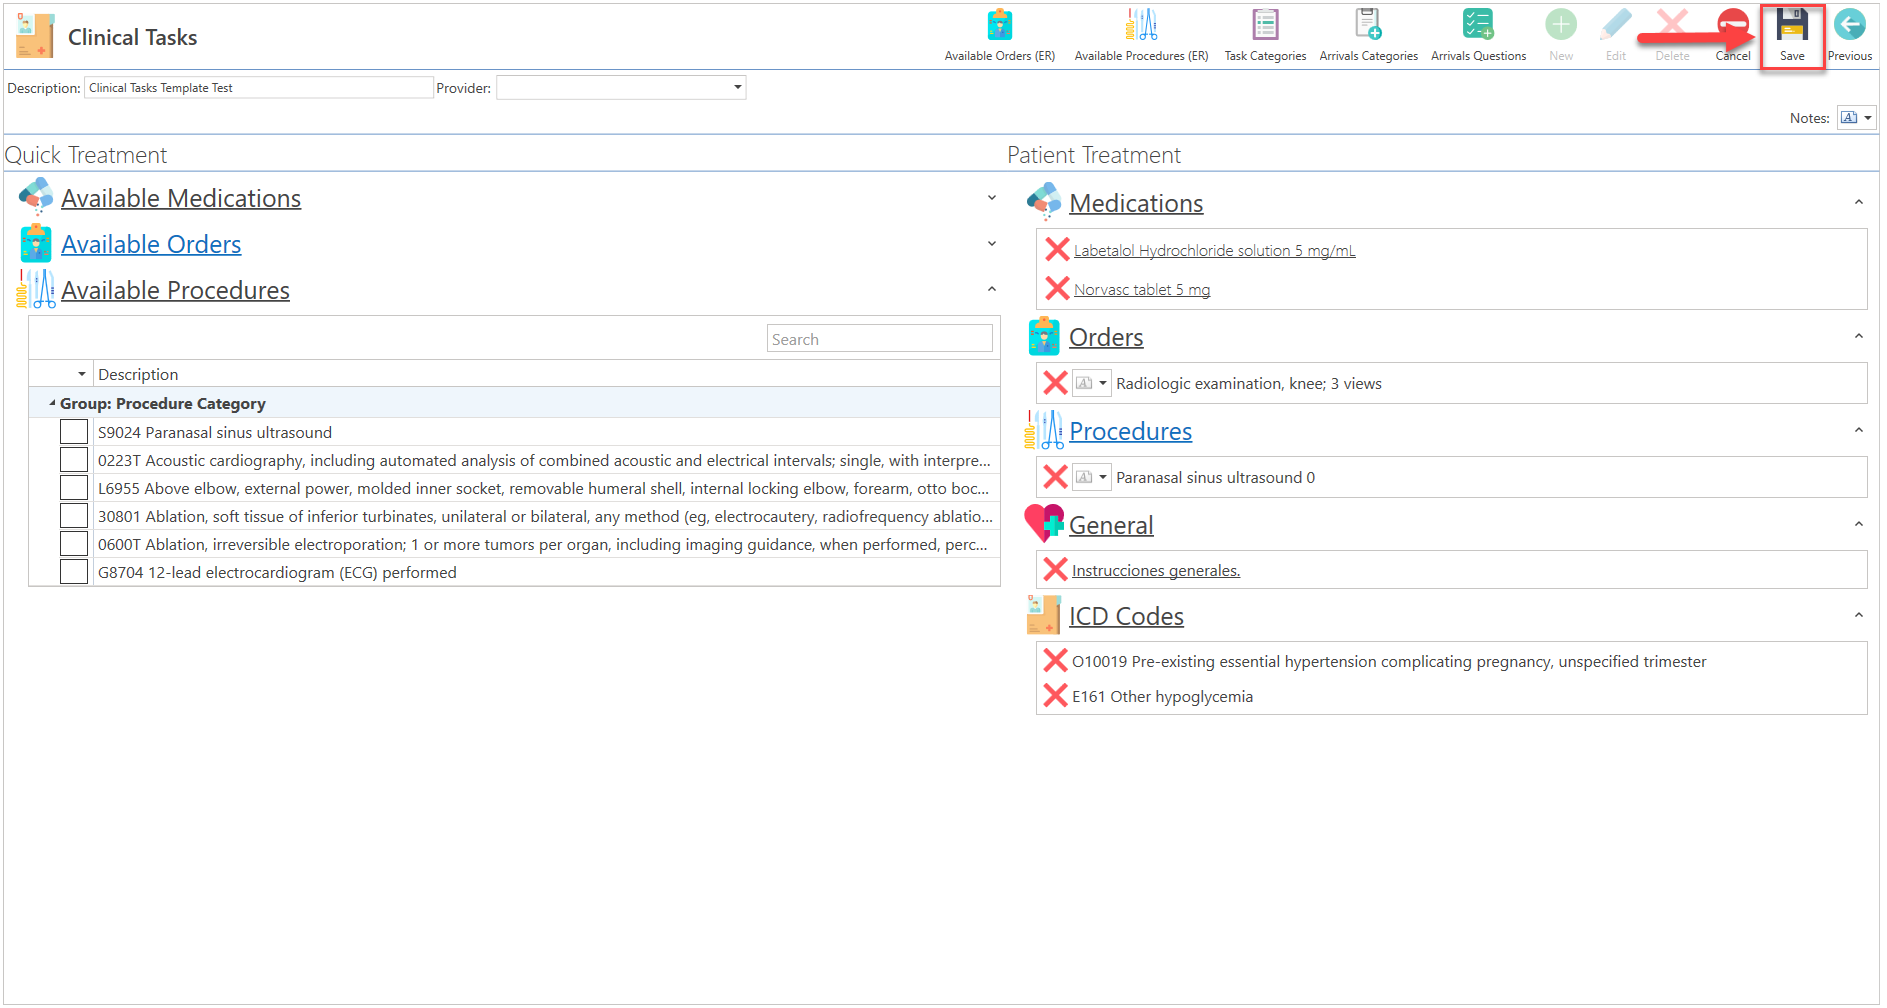Screen dimensions: 1887x1008
Task: Collapse the General section chevron
Action: tap(1858, 525)
